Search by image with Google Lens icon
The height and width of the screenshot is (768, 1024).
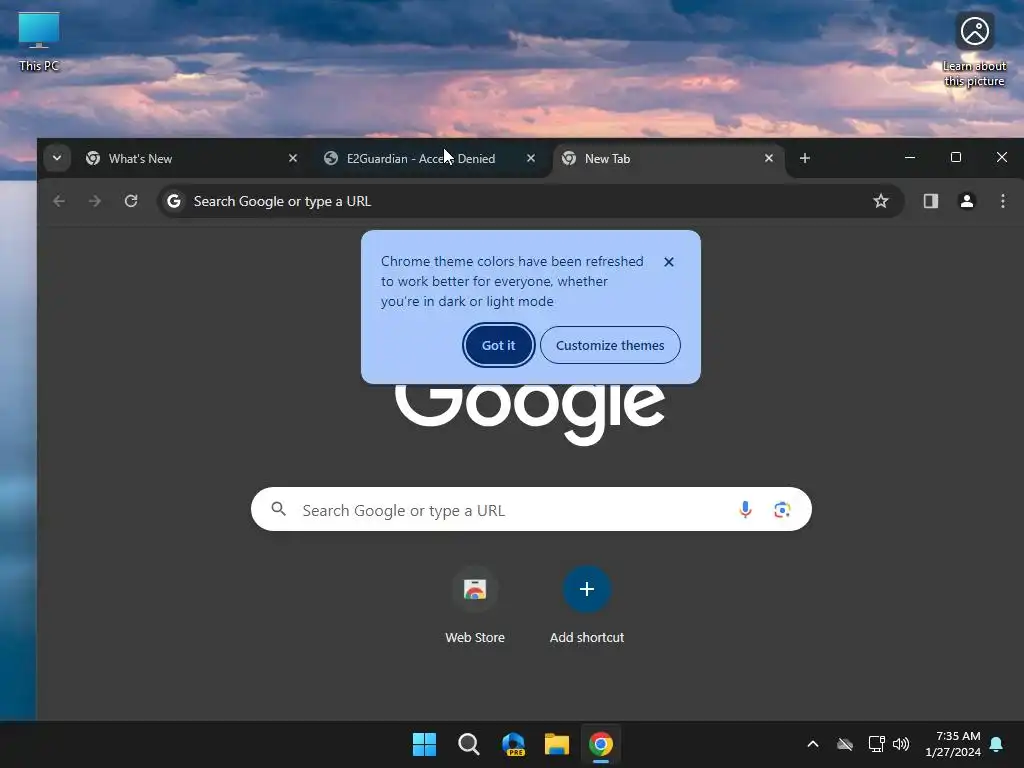coord(782,509)
